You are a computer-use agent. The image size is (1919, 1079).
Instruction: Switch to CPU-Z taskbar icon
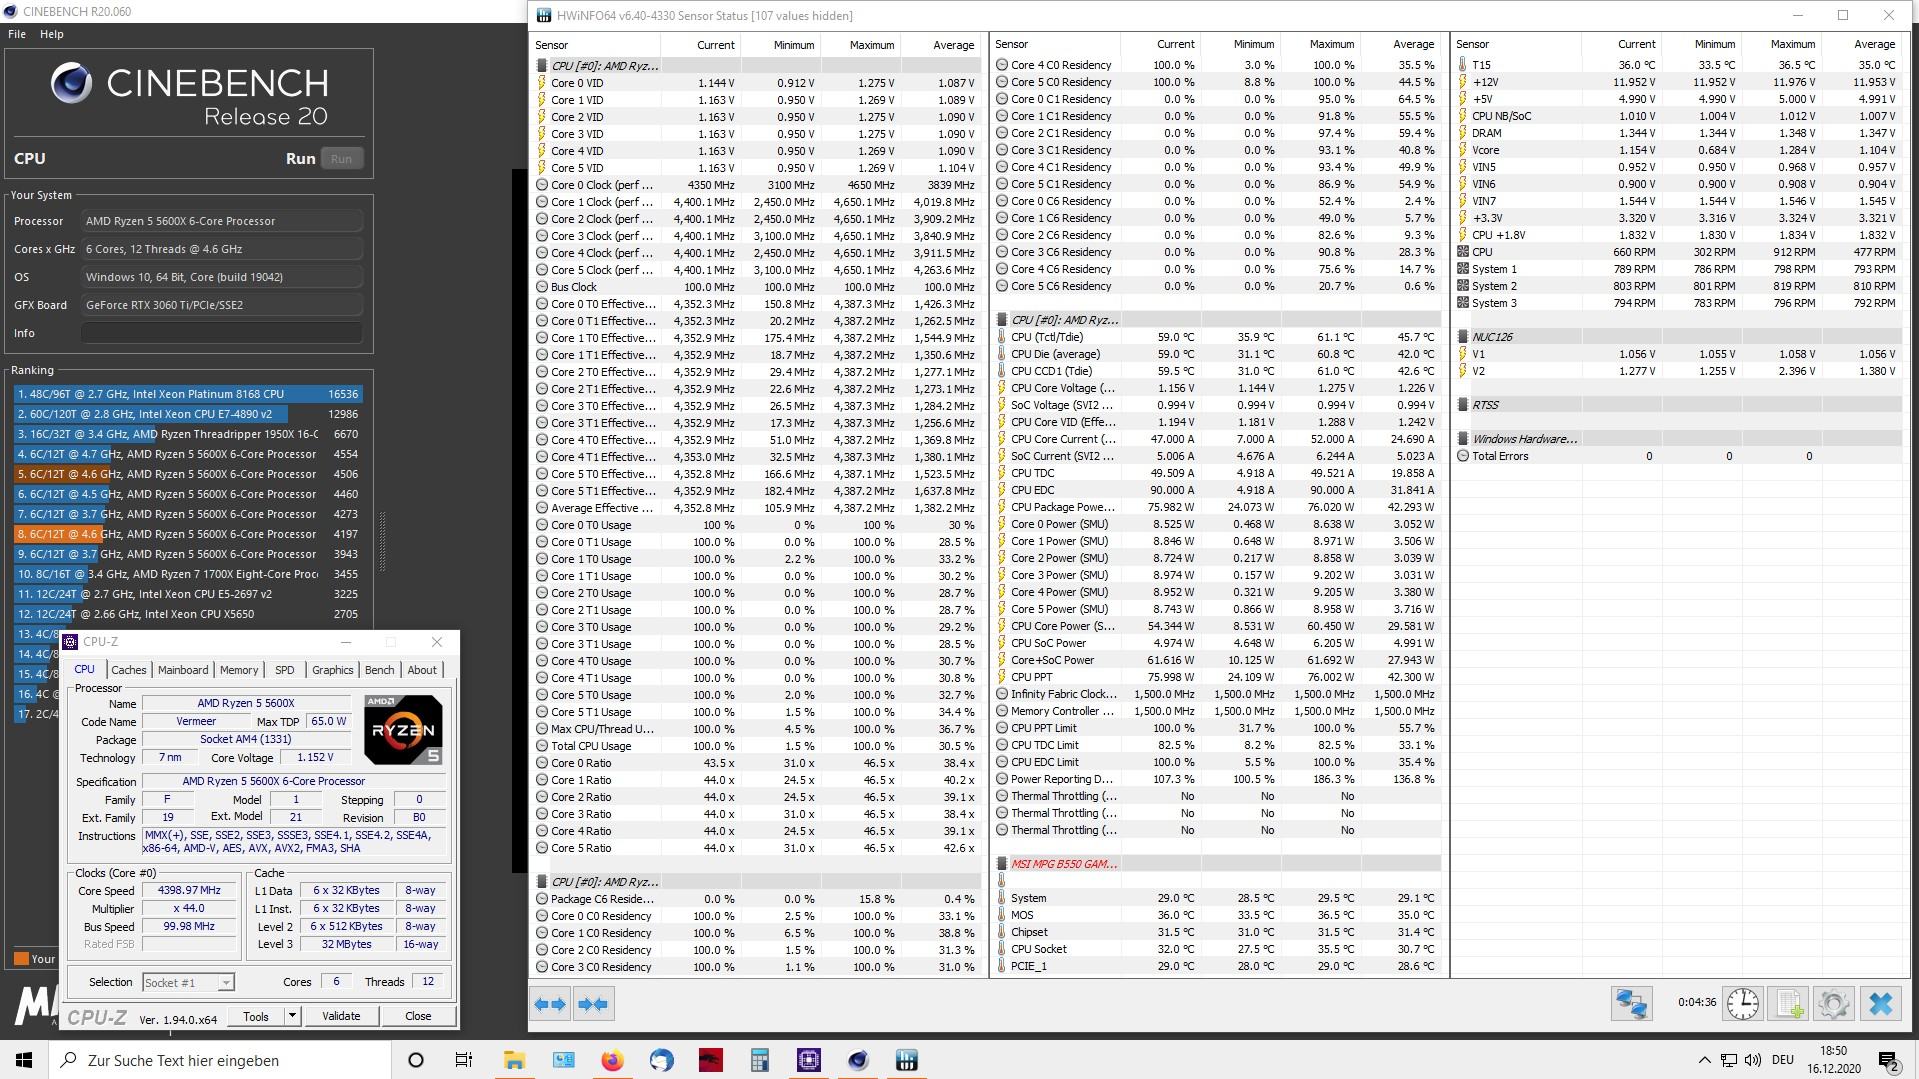(808, 1060)
